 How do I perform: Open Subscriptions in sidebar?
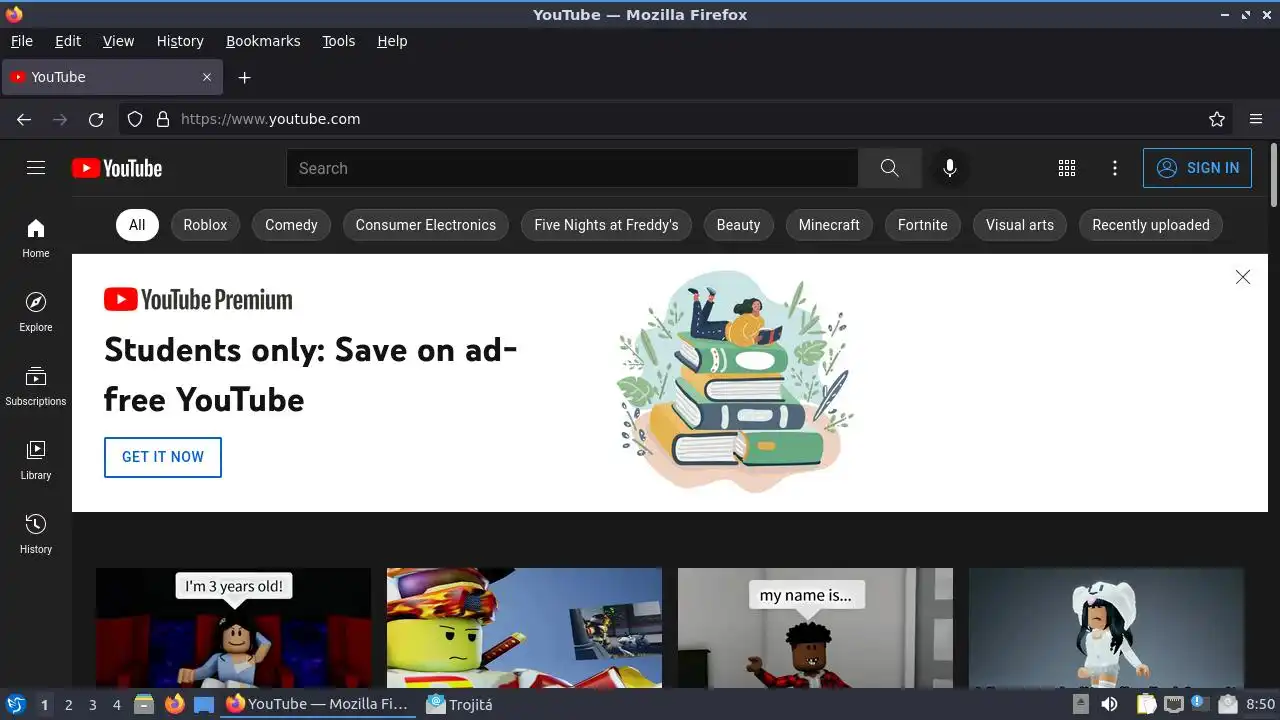[x=36, y=386]
